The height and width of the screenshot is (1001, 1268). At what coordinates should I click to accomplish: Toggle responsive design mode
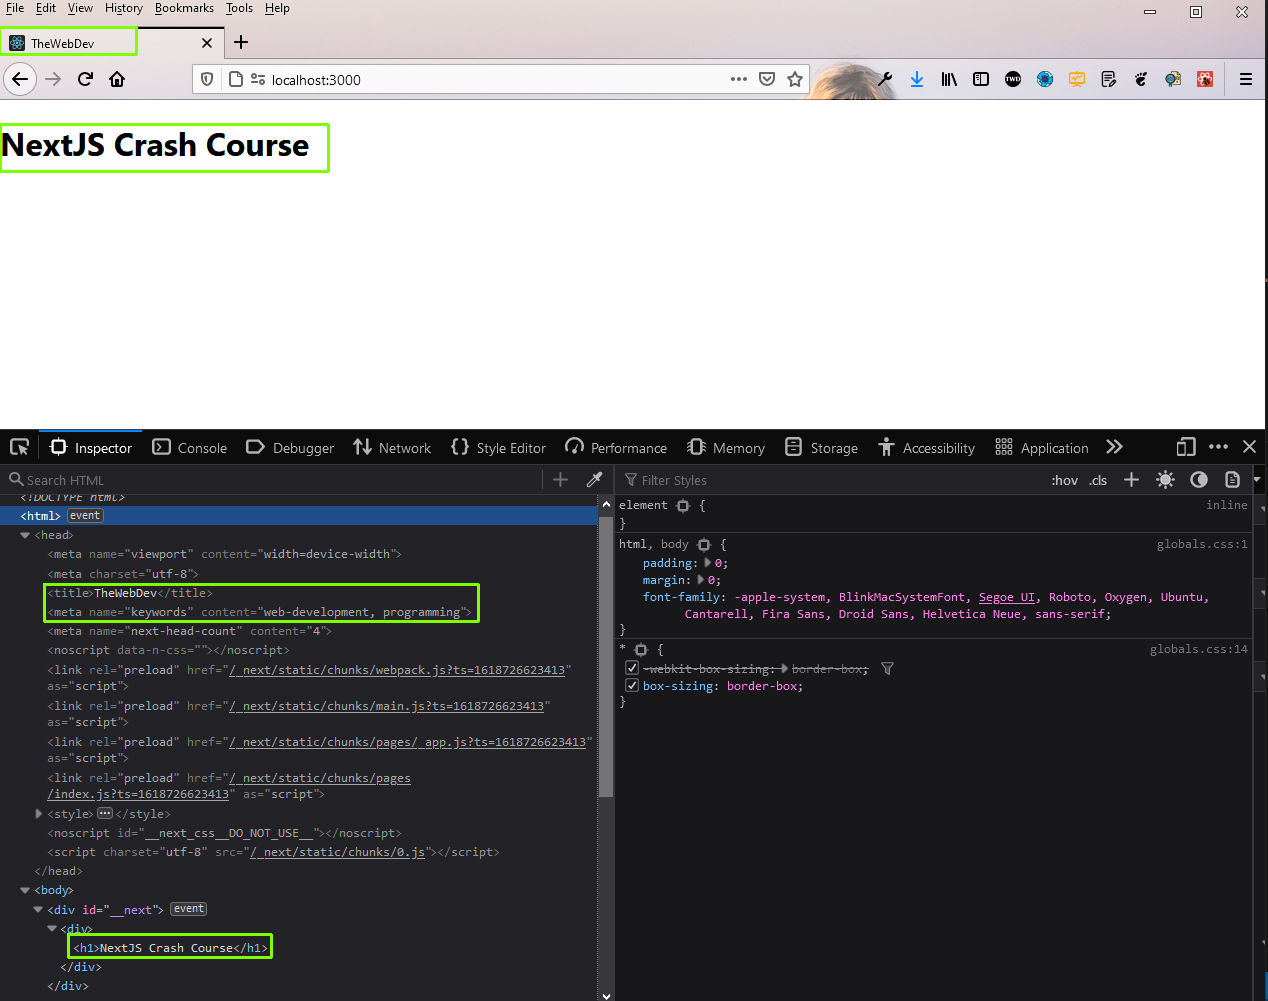(x=1186, y=447)
